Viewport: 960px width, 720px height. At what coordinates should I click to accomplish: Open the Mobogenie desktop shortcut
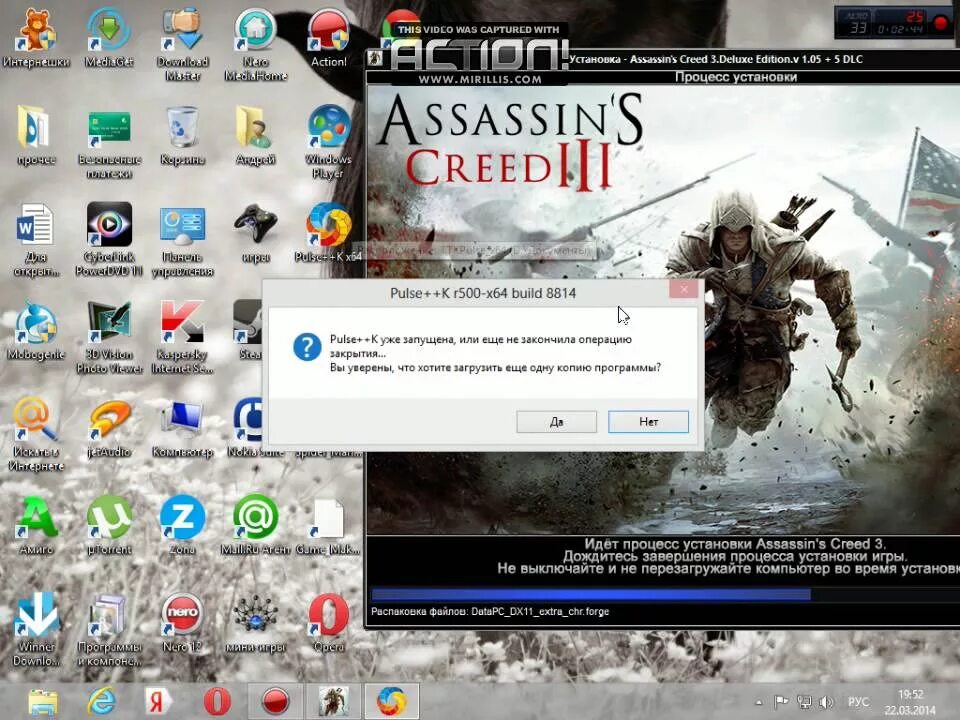36,331
